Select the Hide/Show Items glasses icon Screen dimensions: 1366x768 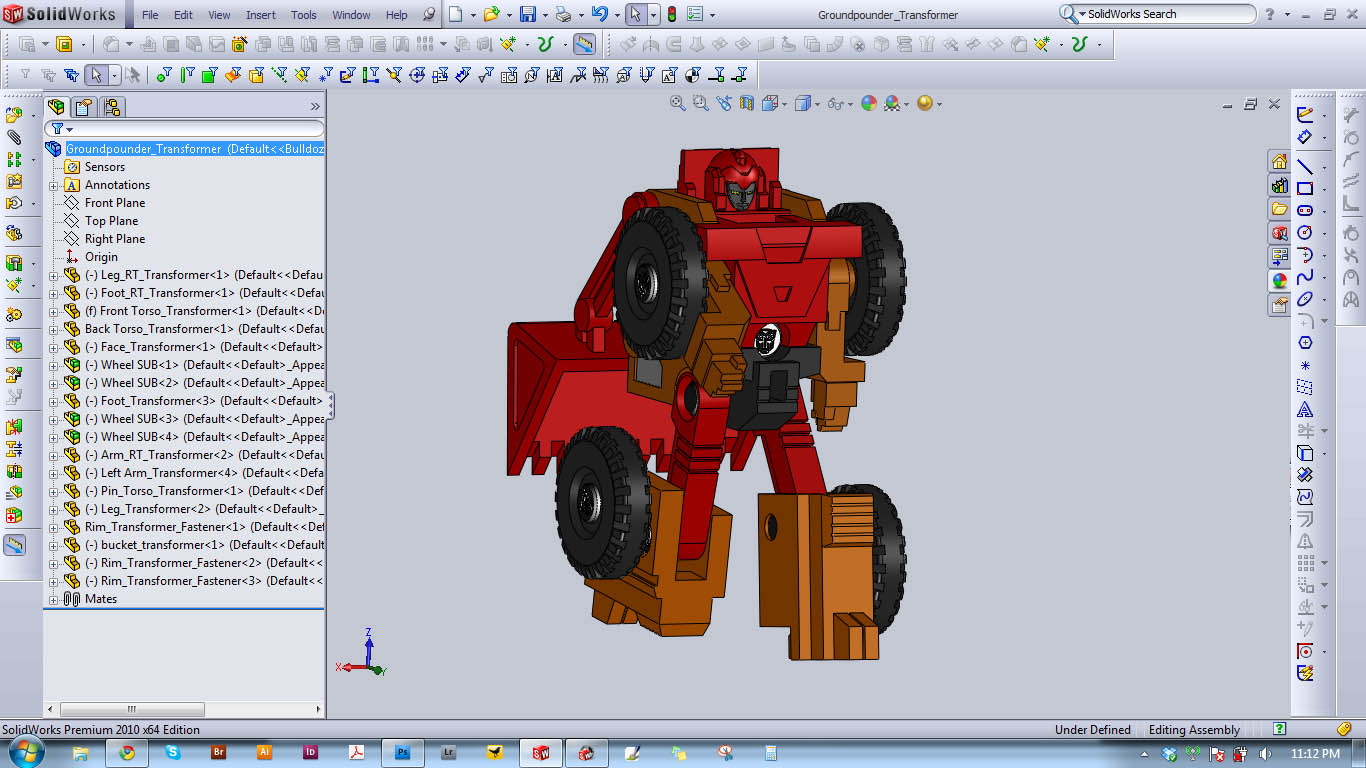tap(834, 103)
